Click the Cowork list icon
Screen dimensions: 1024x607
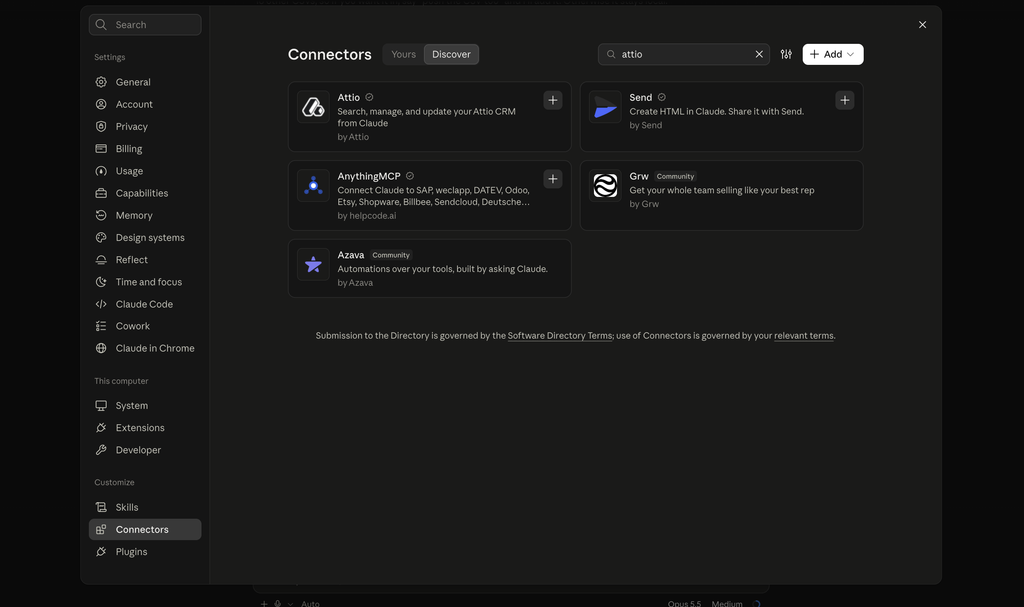point(101,326)
